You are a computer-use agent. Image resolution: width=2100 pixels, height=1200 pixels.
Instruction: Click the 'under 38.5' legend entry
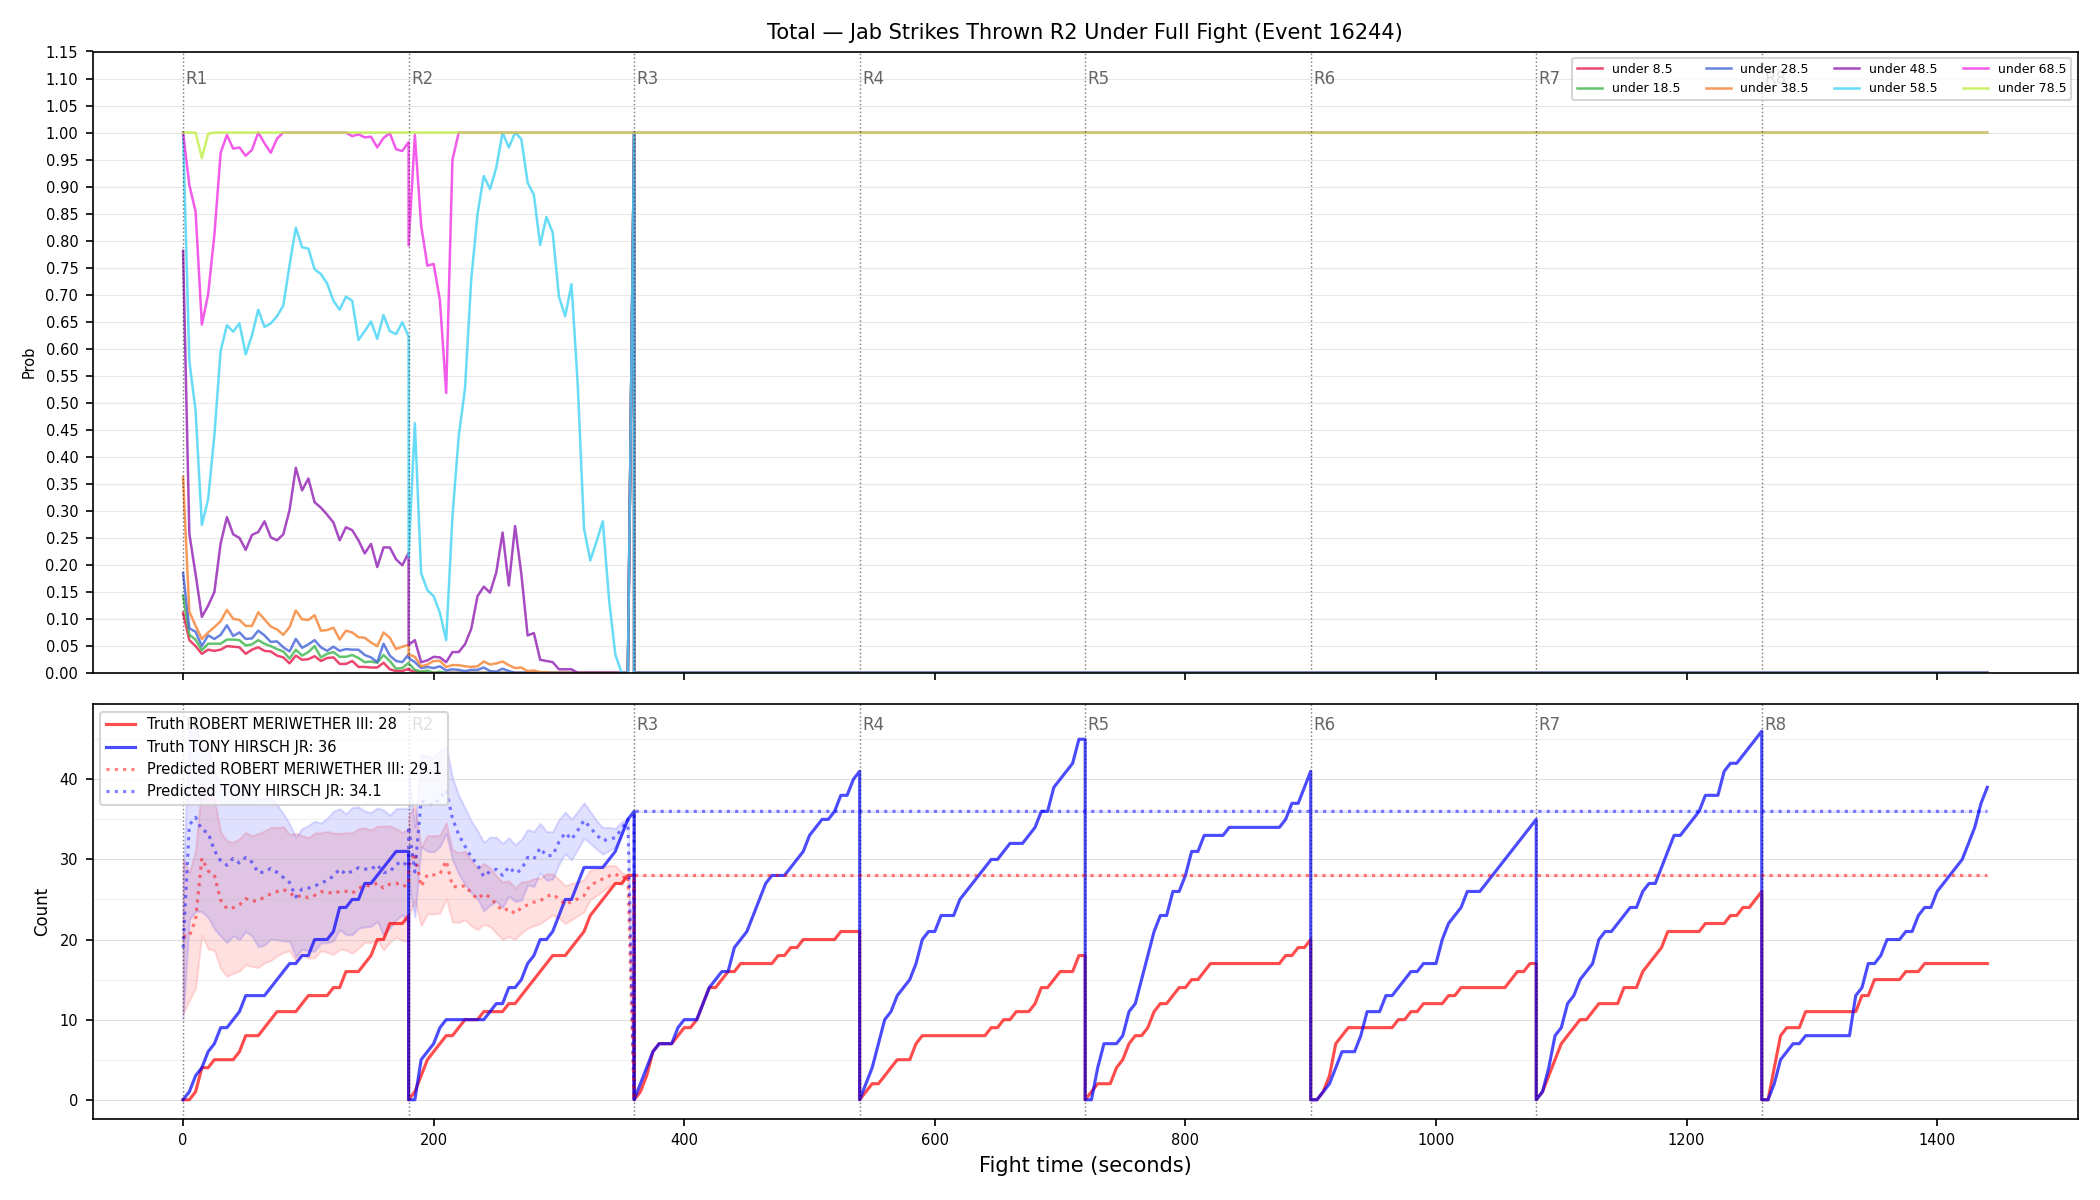click(1756, 88)
